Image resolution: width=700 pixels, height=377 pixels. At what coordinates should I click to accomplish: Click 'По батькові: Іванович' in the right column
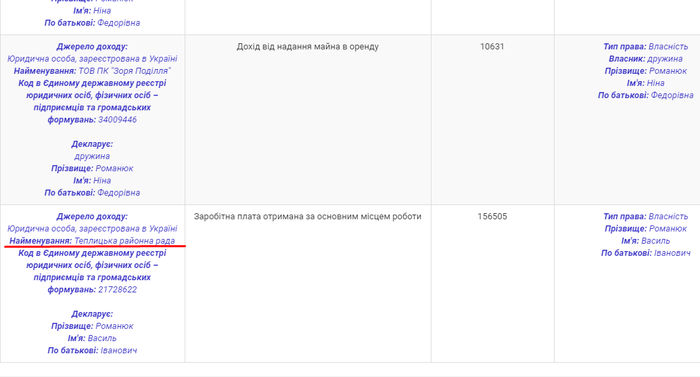tap(646, 253)
